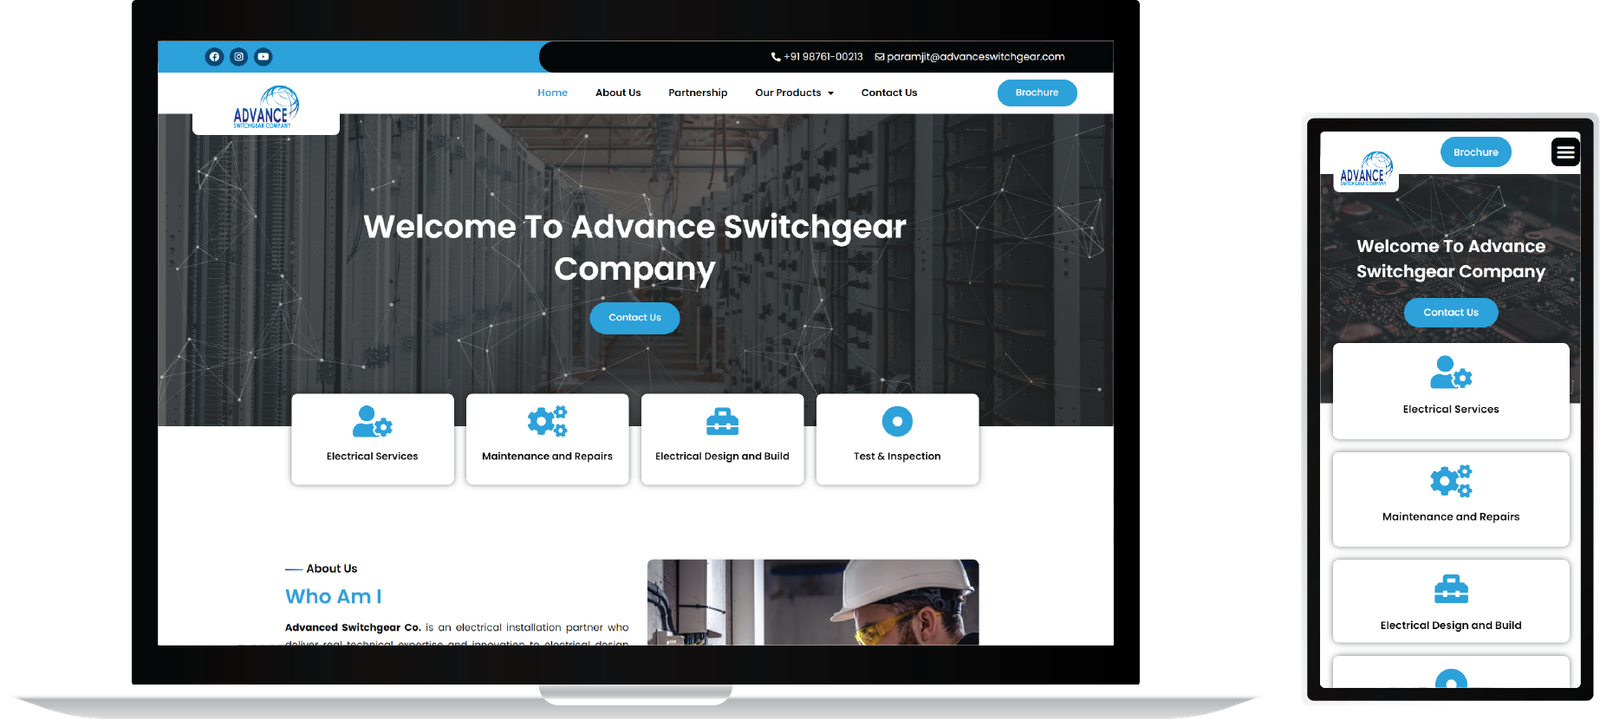Open the YouTube social icon
The width and height of the screenshot is (1600, 719).
(263, 57)
